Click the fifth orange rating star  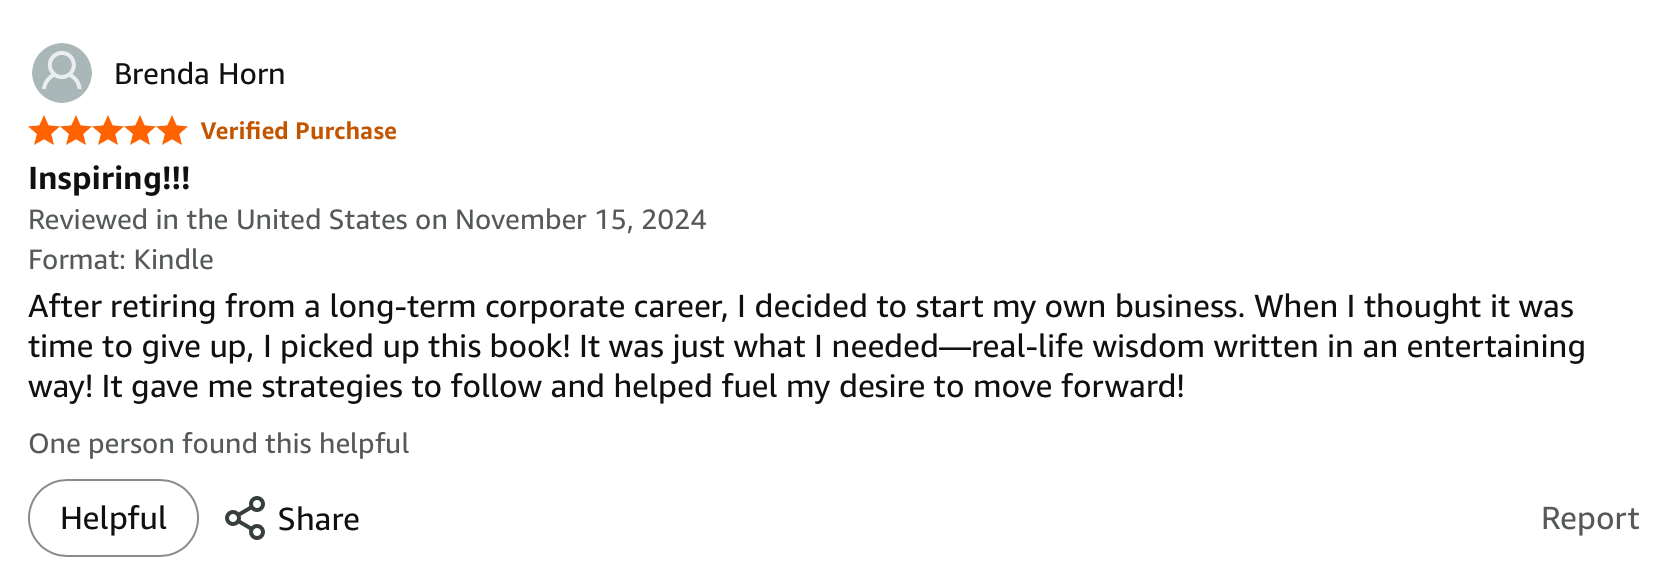coord(172,131)
